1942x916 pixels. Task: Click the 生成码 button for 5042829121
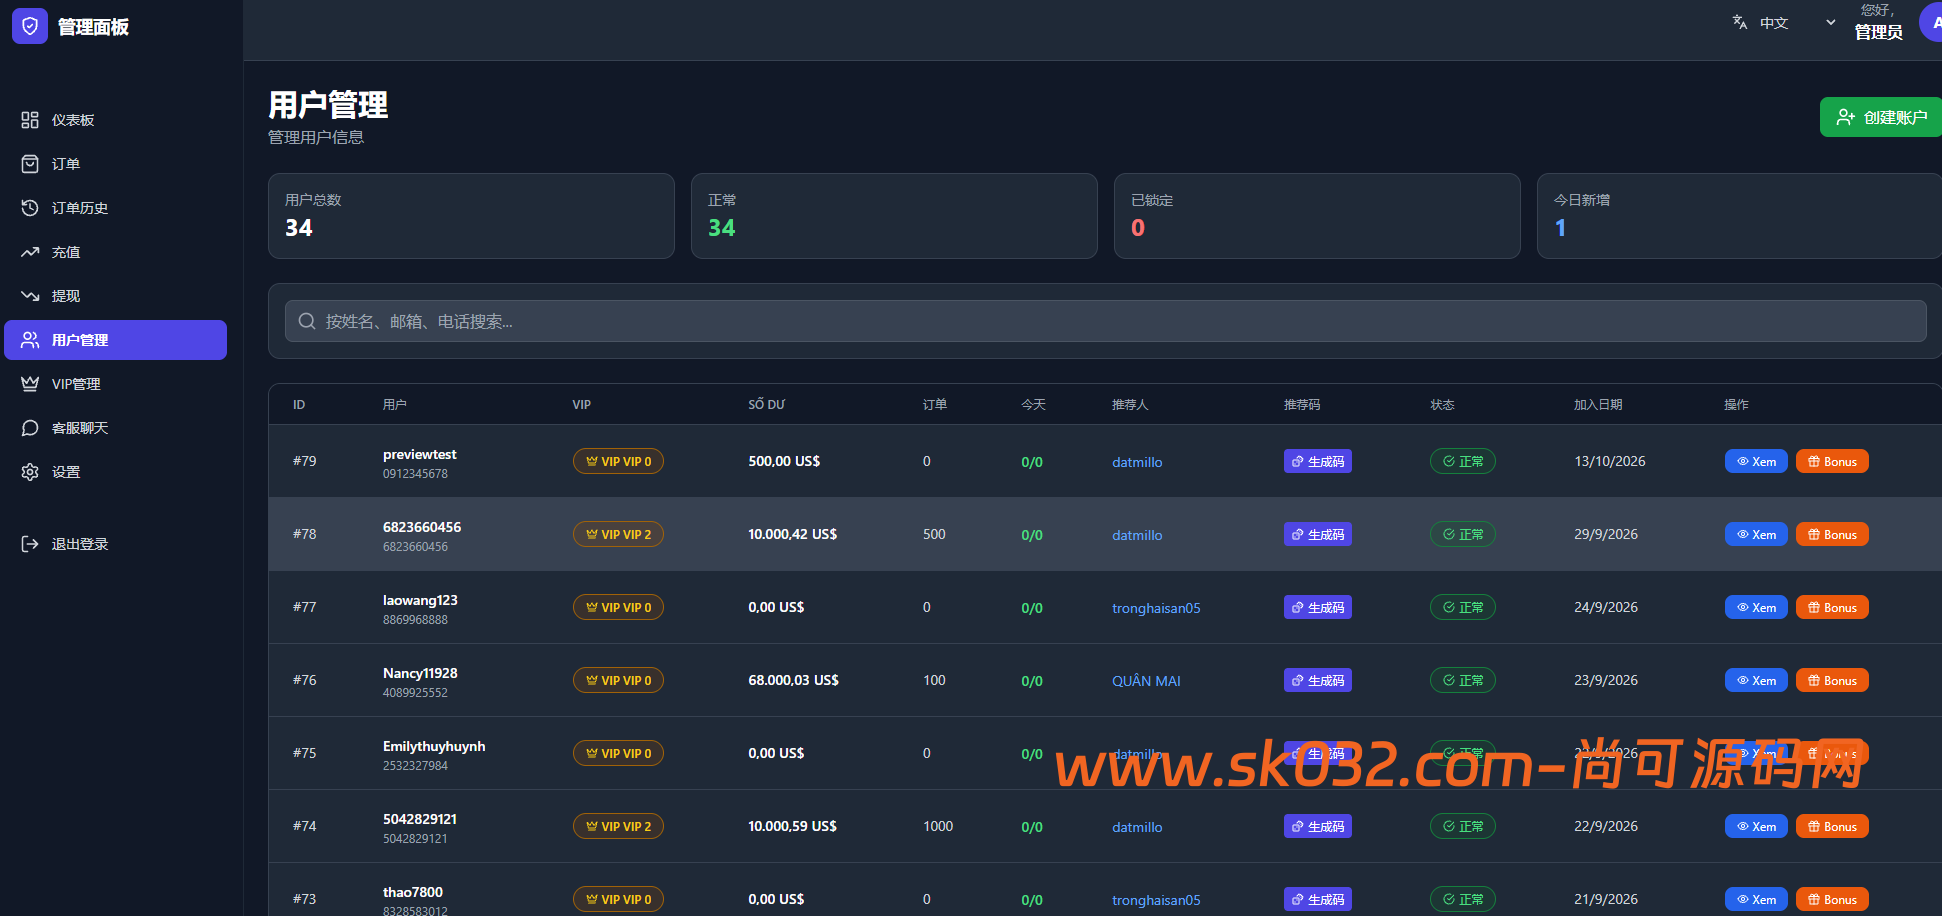pyautogui.click(x=1318, y=826)
